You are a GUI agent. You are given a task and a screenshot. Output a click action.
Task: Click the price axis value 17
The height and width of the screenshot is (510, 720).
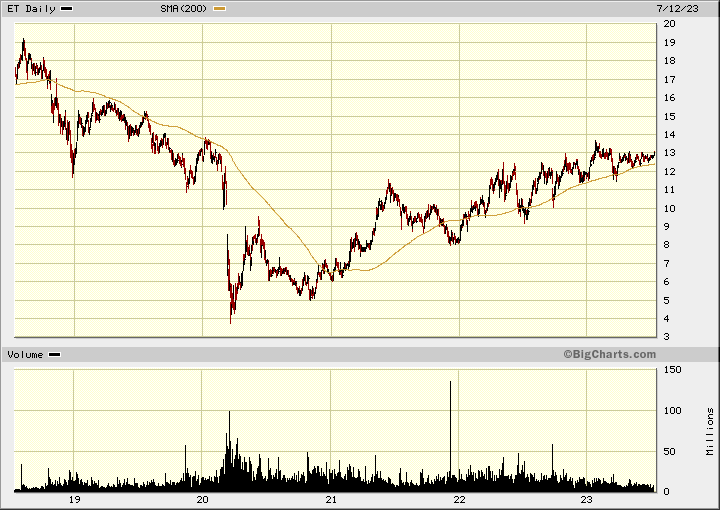669,79
